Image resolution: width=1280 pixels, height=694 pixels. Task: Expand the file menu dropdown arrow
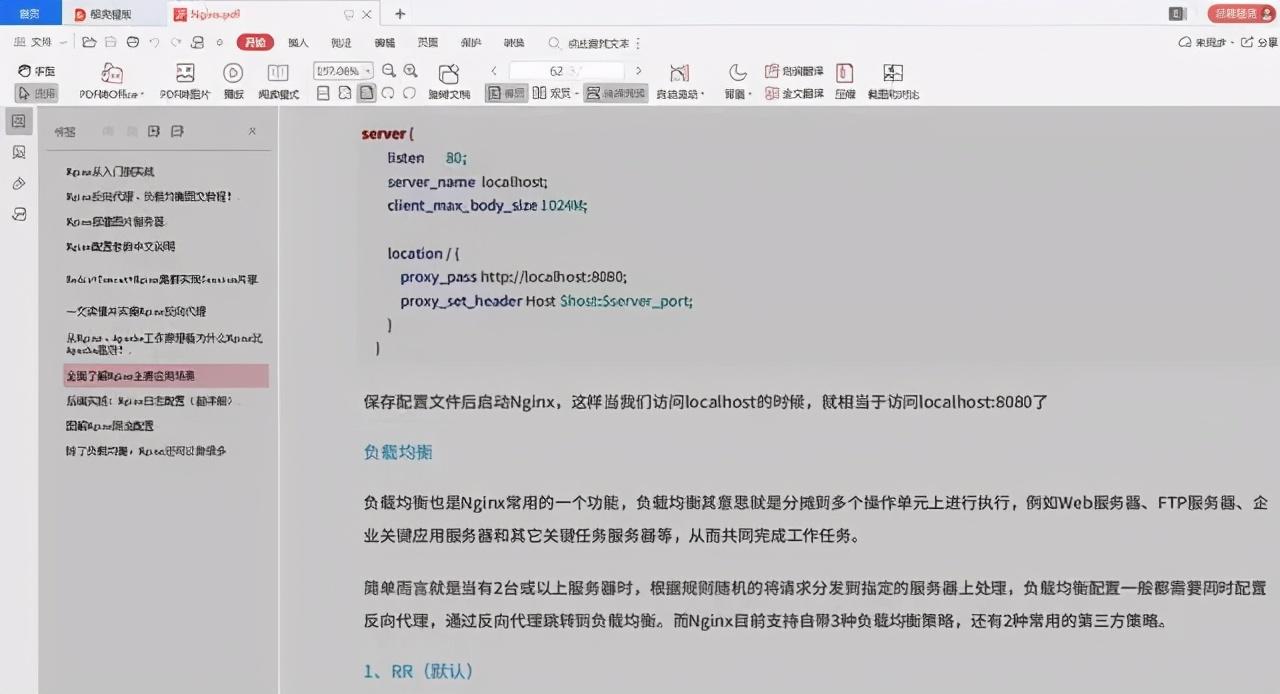coord(64,43)
